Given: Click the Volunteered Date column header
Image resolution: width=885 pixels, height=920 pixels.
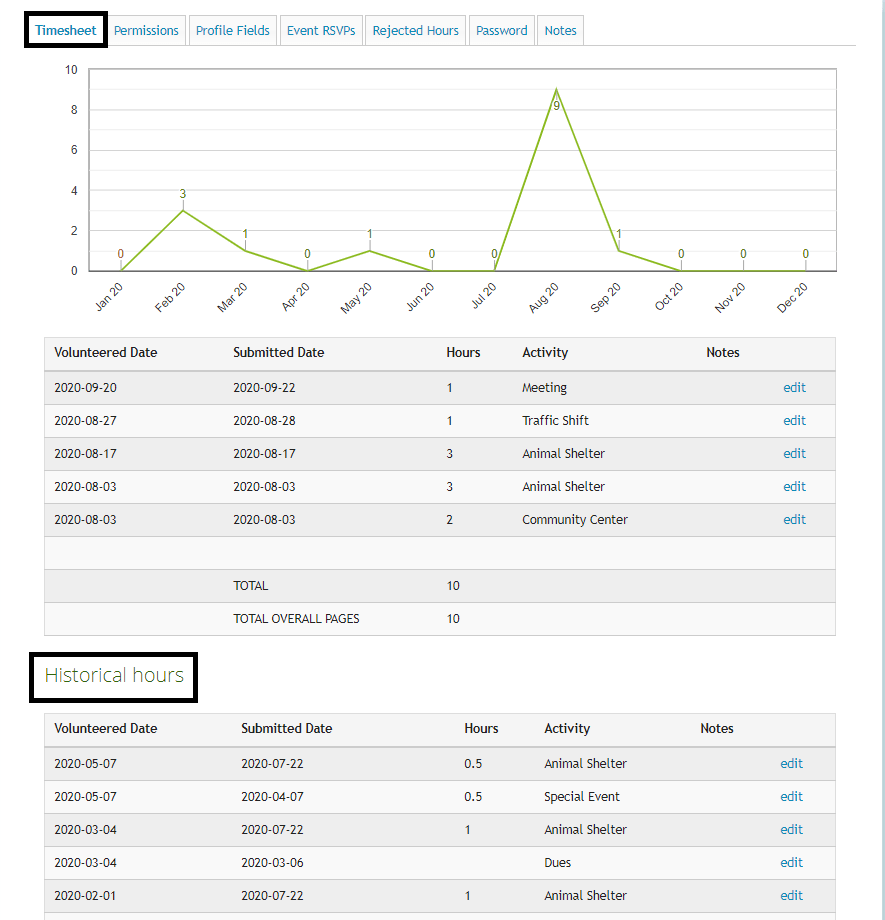Looking at the screenshot, I should (105, 352).
